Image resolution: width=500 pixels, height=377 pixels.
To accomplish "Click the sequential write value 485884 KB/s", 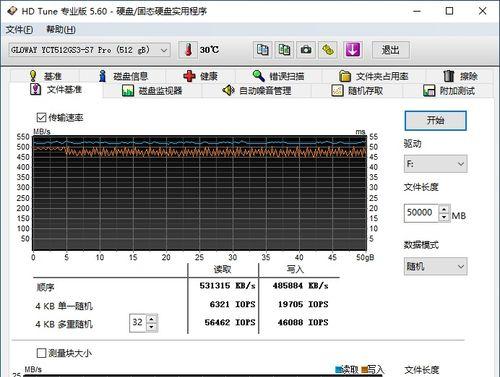I will [x=300, y=286].
